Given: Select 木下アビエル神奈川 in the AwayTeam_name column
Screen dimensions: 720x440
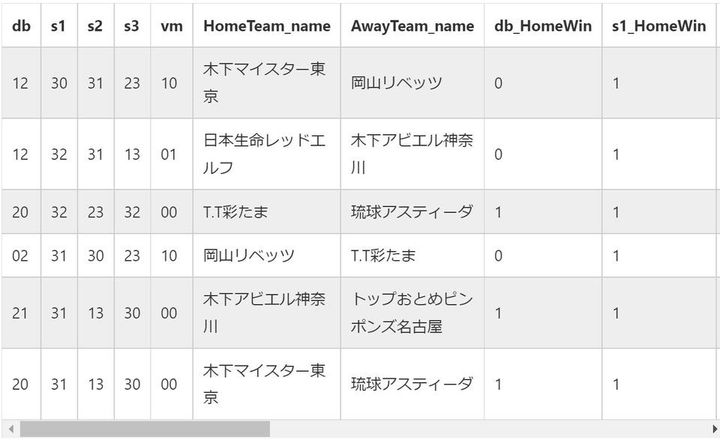Looking at the screenshot, I should click(x=412, y=154).
